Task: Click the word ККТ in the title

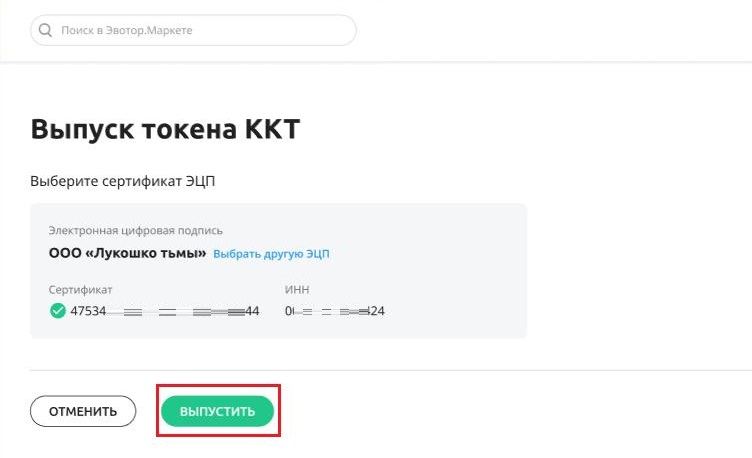Action: (272, 129)
